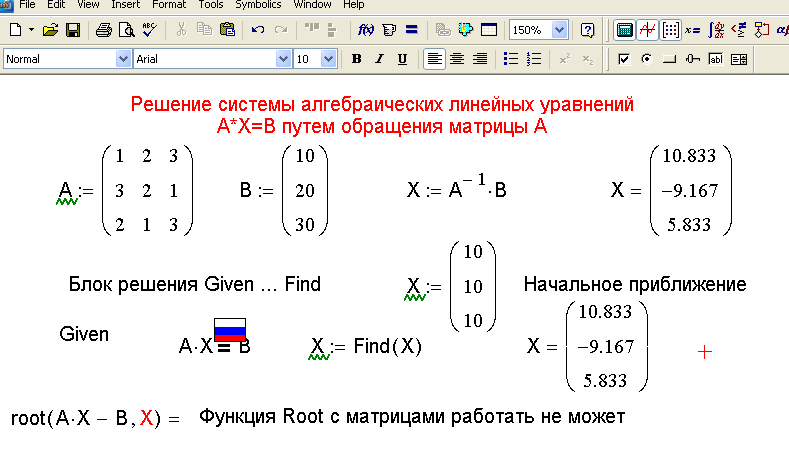Run the ABC spell check

tap(149, 30)
